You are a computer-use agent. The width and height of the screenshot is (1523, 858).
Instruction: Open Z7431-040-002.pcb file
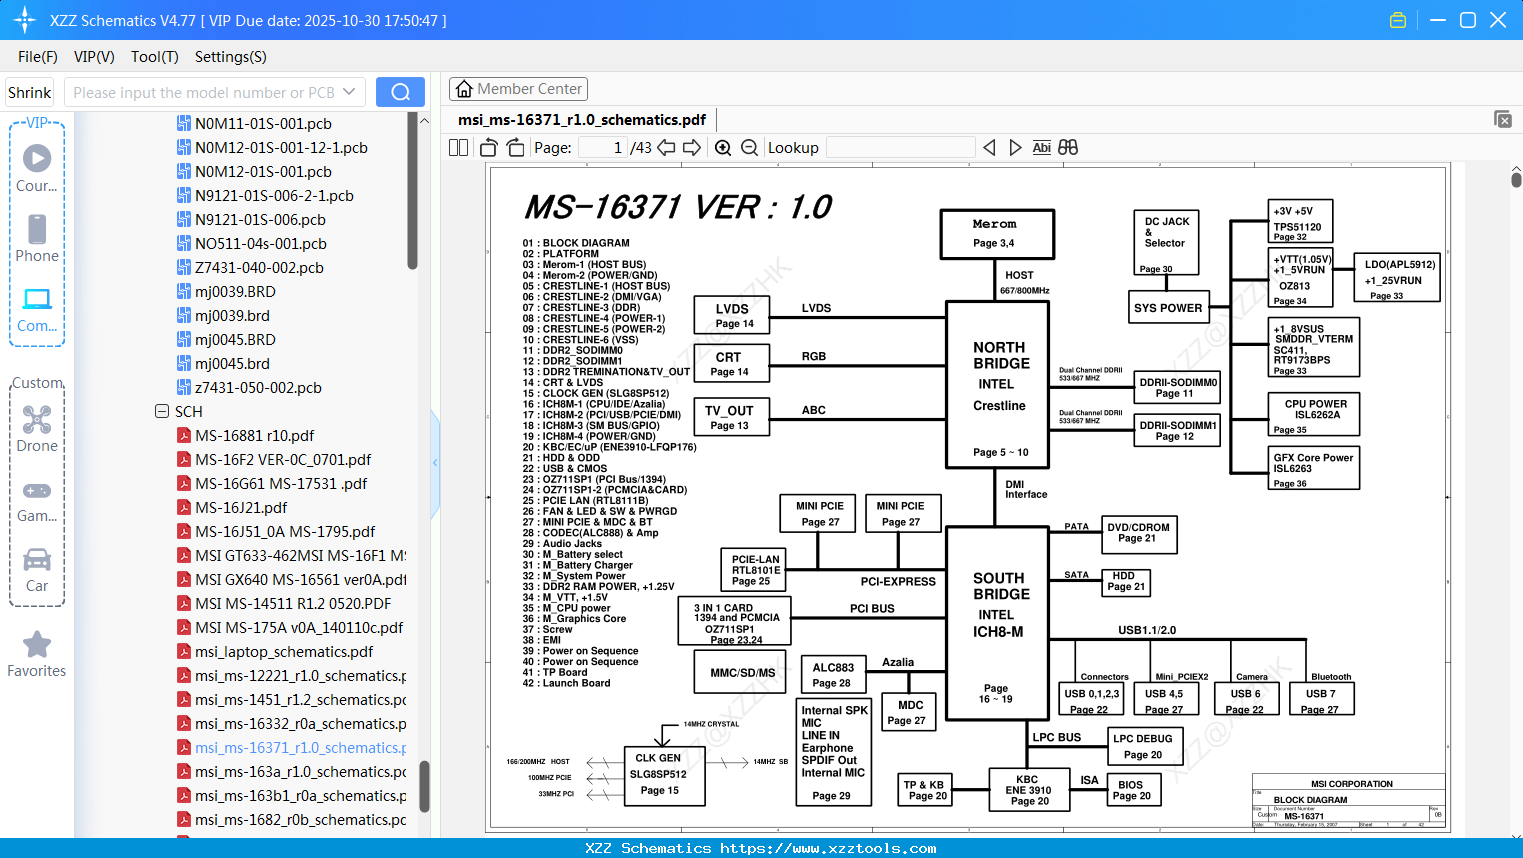(259, 268)
